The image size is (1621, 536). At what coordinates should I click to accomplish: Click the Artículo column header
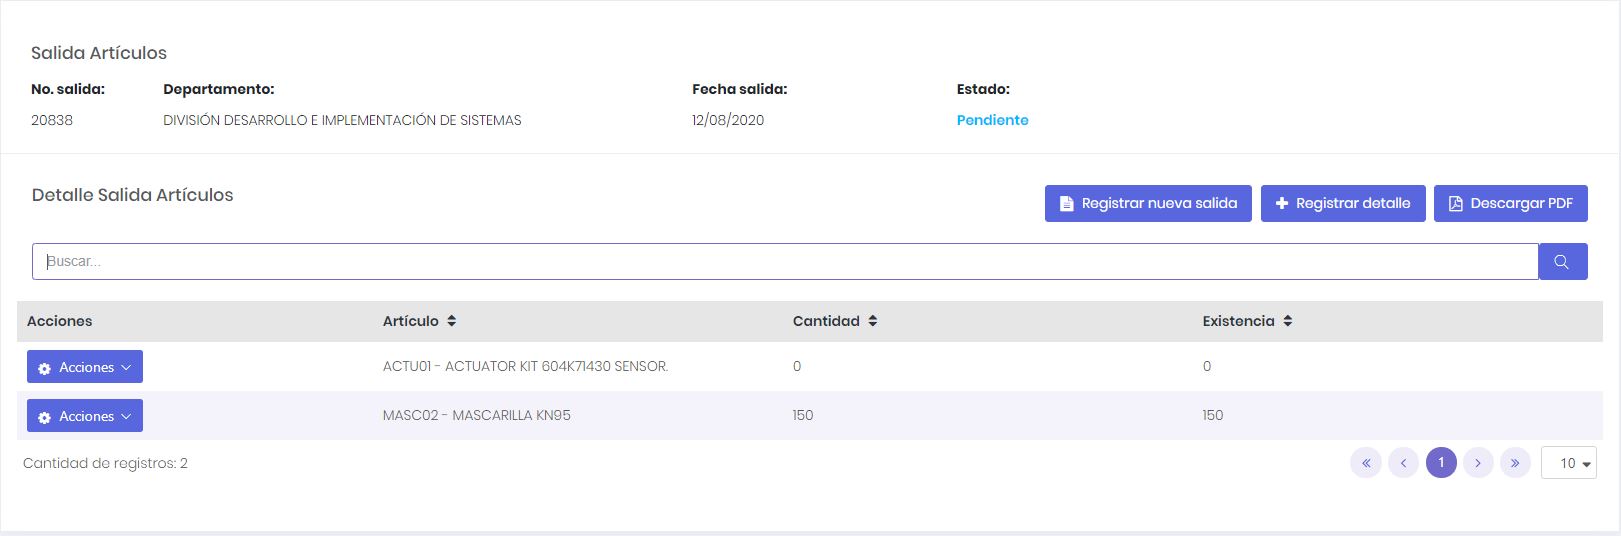(411, 321)
